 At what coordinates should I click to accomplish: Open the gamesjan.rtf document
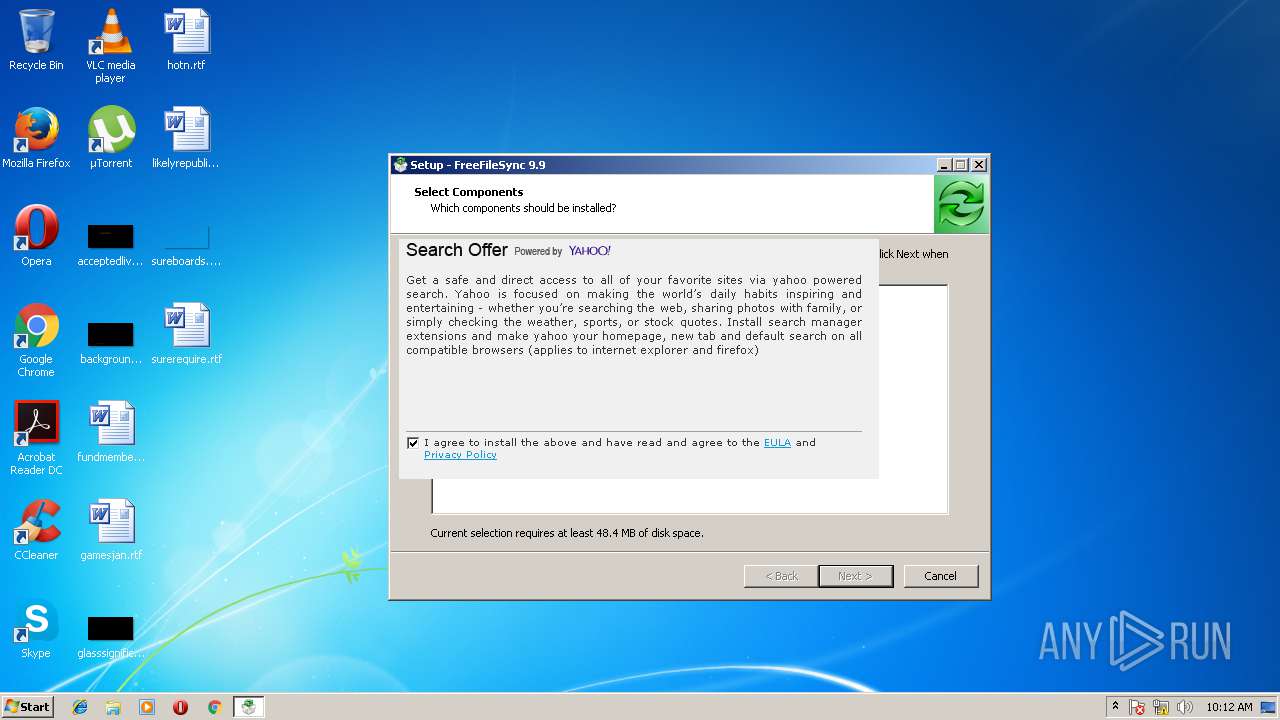tap(110, 530)
